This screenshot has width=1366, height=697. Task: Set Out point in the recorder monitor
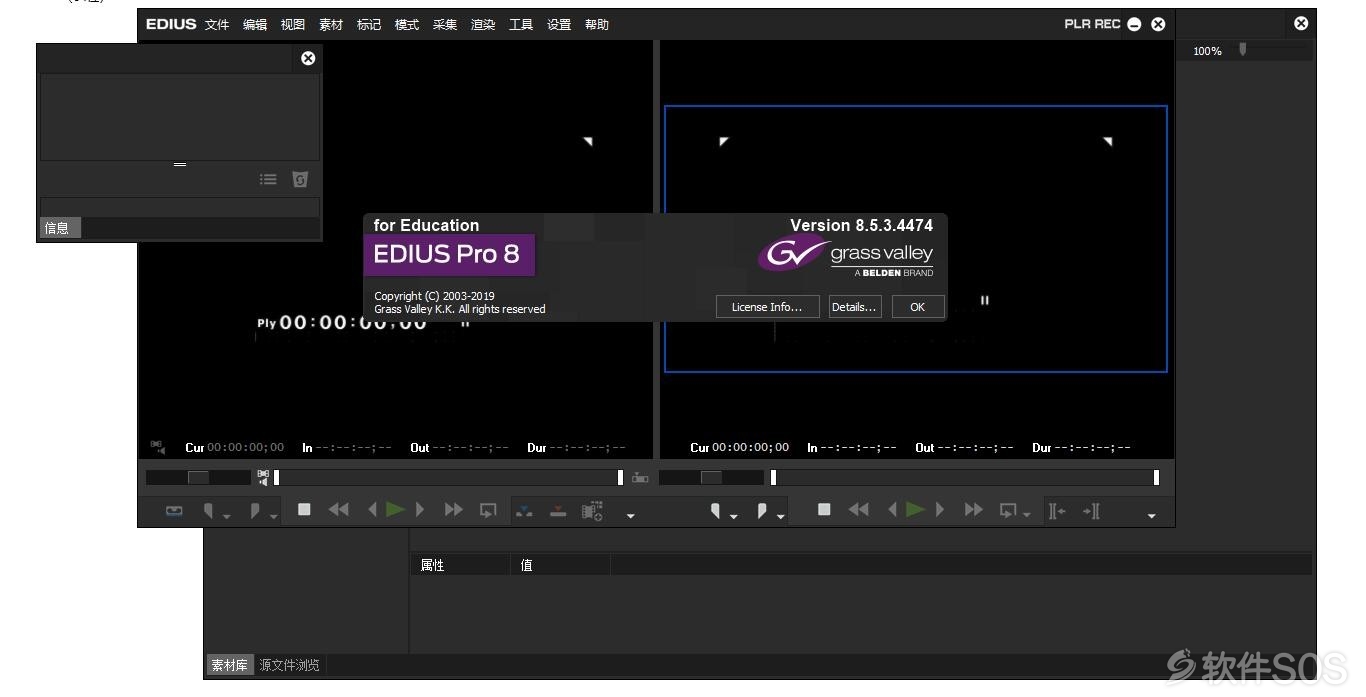point(762,510)
